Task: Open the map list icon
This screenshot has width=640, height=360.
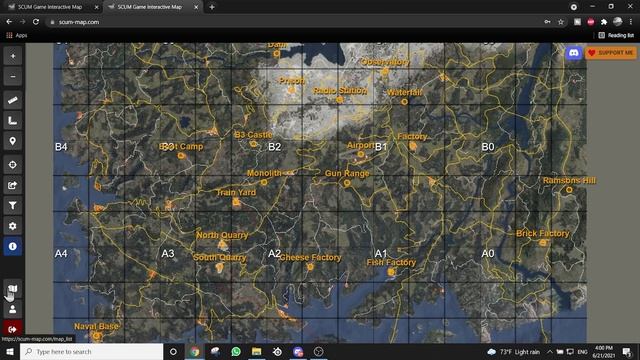Action: tap(13, 289)
